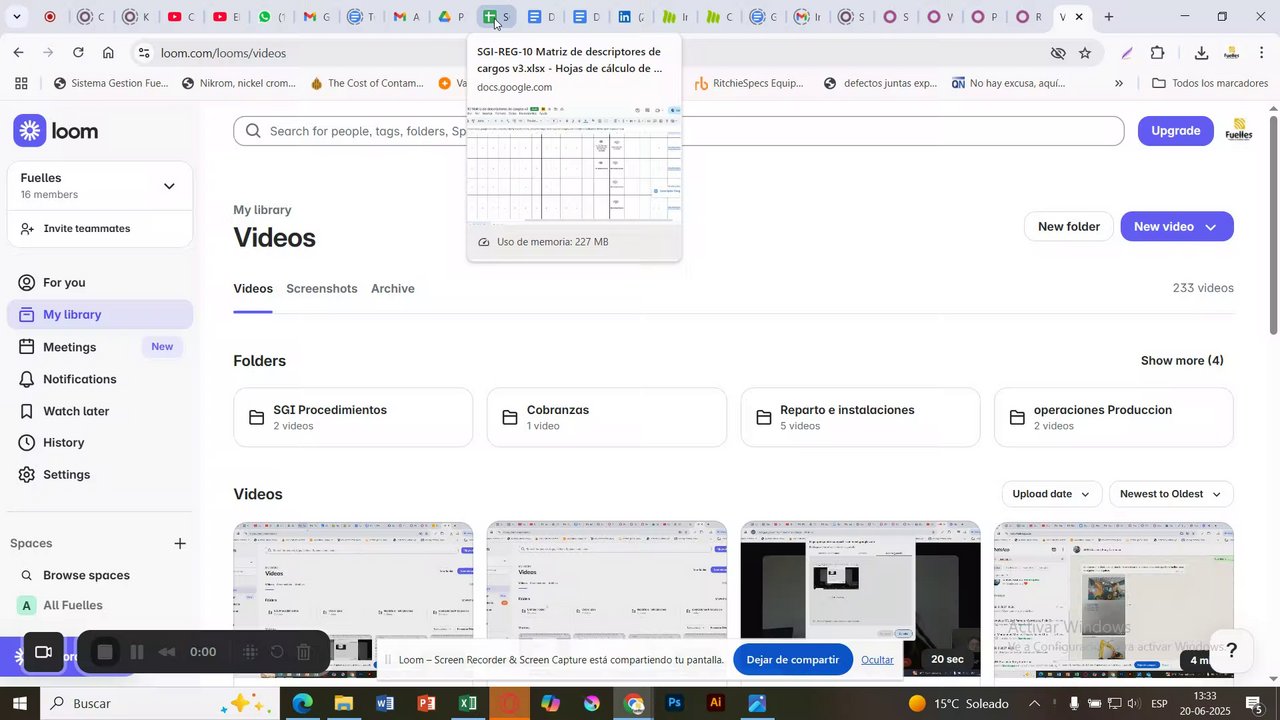Add a new space with plus icon

180,544
